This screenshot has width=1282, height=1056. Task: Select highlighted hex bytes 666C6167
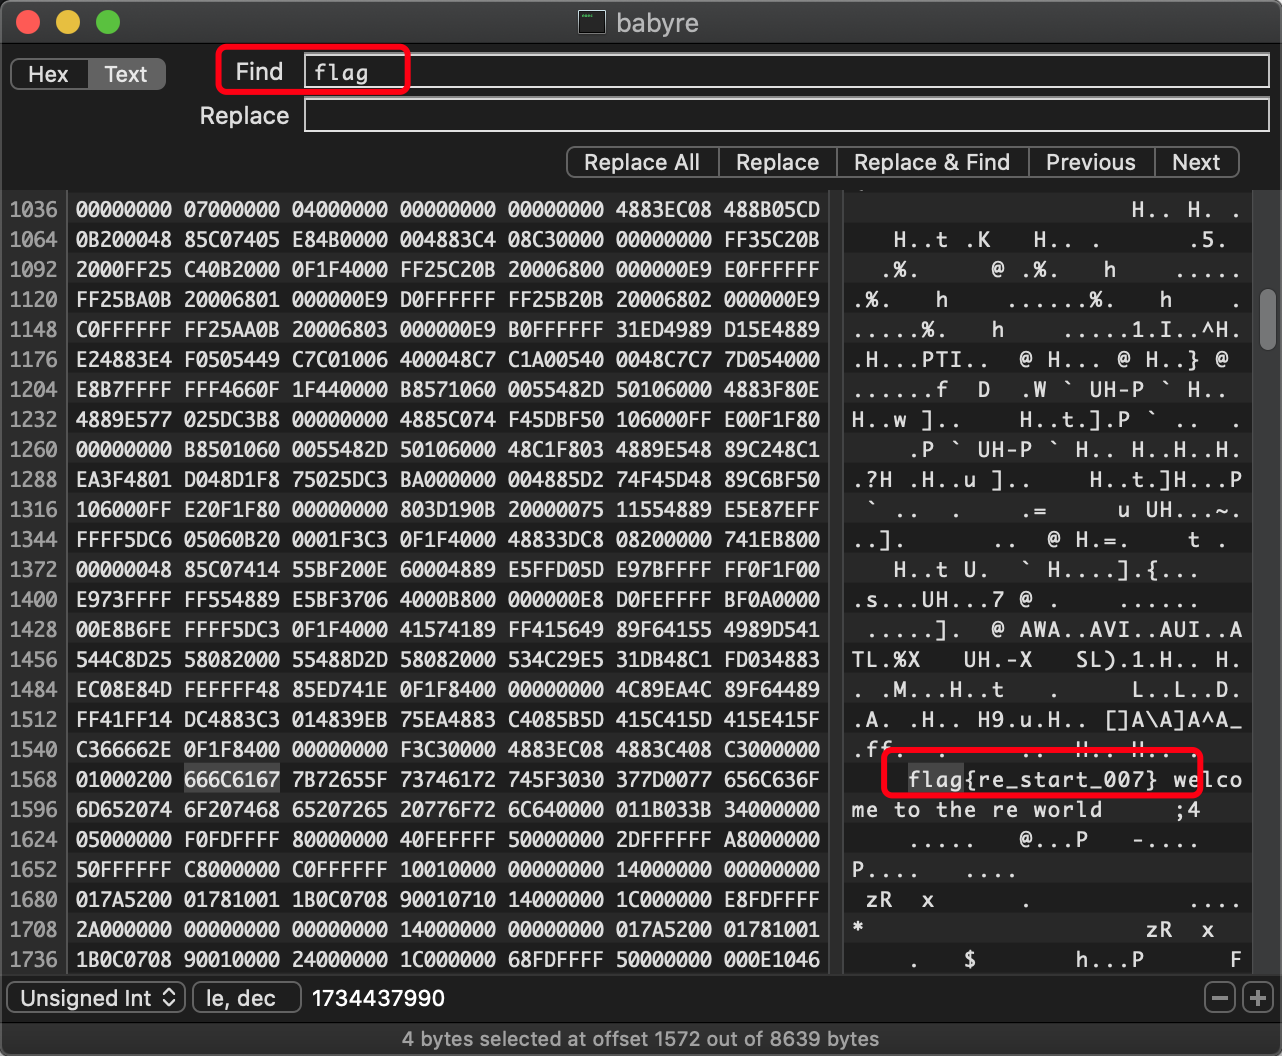(232, 779)
